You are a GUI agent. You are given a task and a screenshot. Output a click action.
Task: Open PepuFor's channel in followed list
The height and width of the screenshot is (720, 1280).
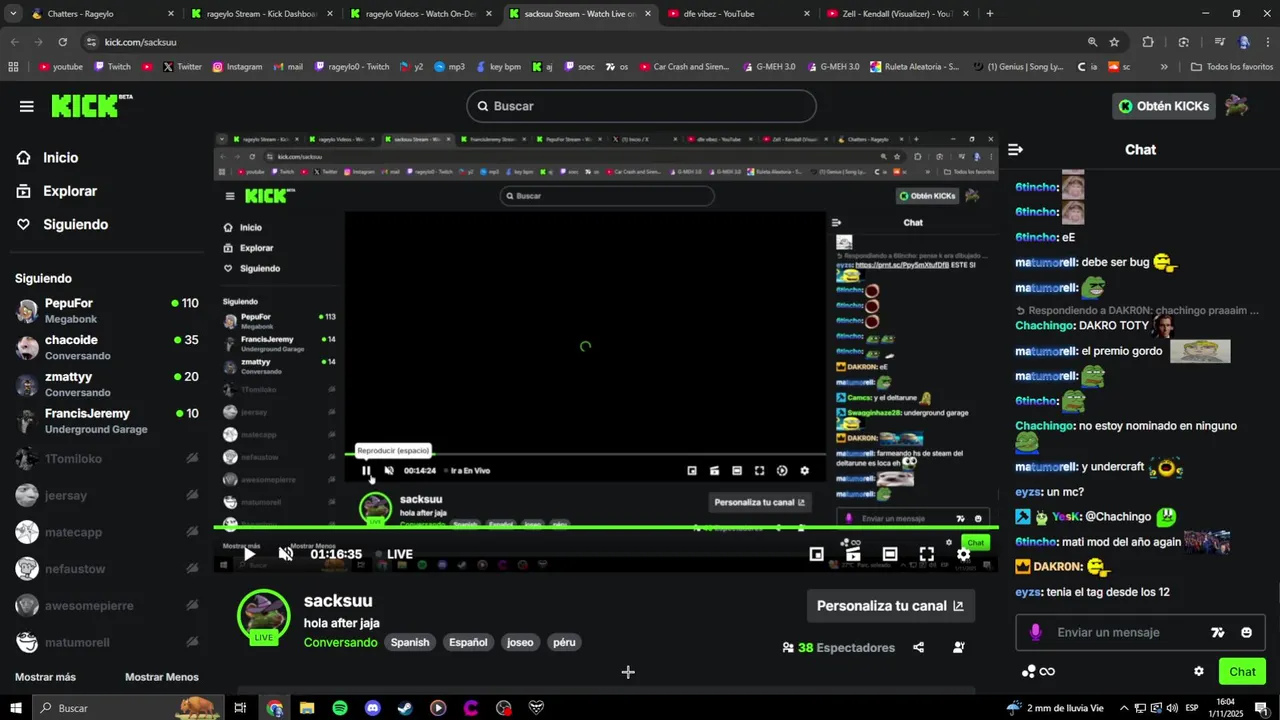pos(107,310)
